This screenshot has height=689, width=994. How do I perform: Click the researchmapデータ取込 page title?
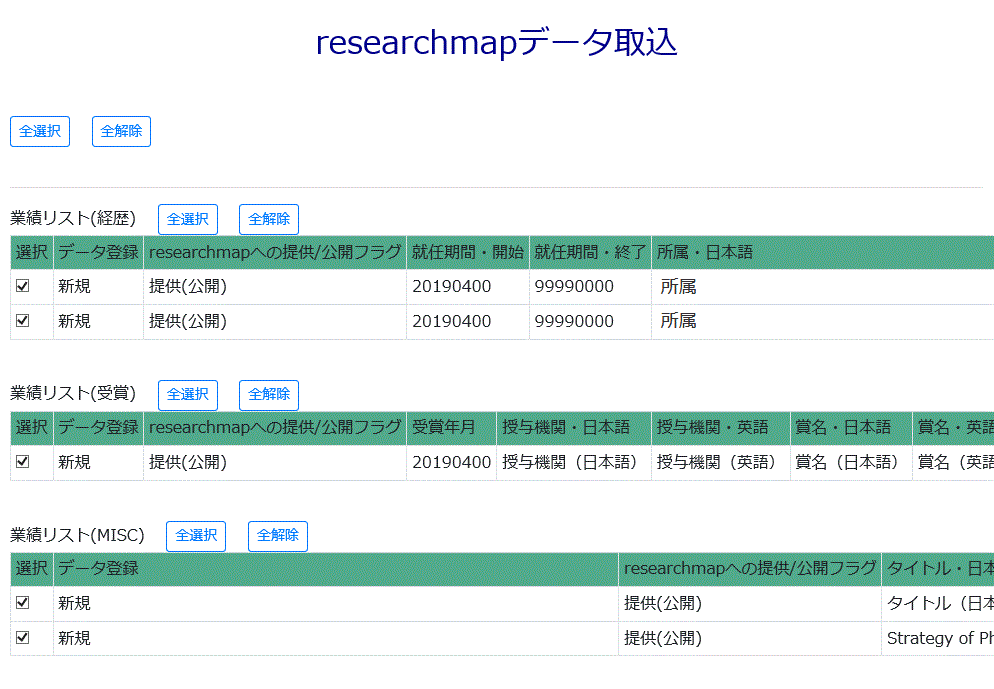coord(496,42)
